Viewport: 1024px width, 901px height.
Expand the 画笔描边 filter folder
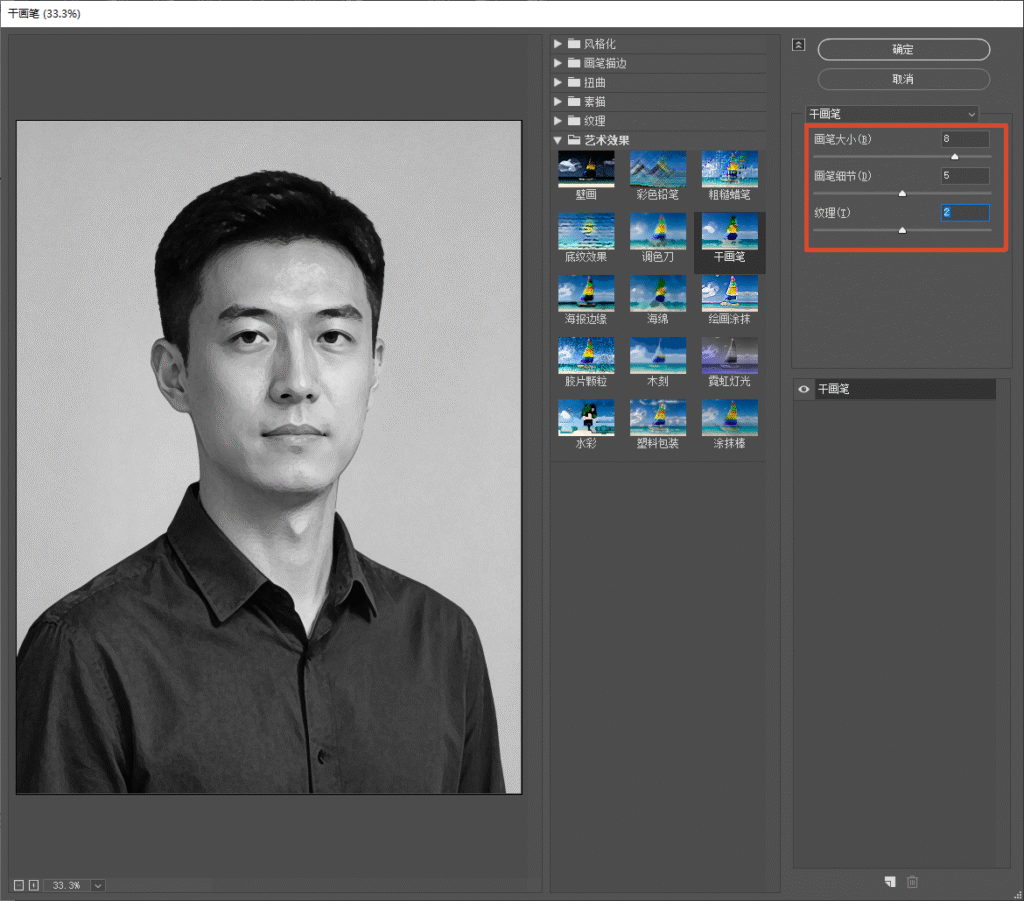click(x=558, y=63)
